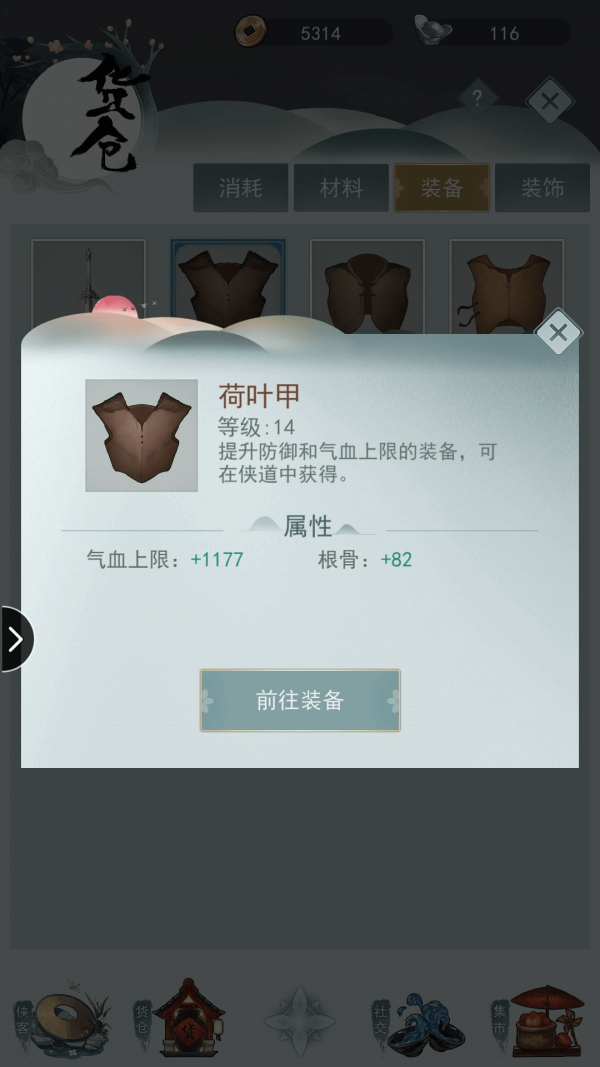Open the 社交 social wave icon
Image resolution: width=600 pixels, height=1067 pixels.
(x=420, y=1019)
